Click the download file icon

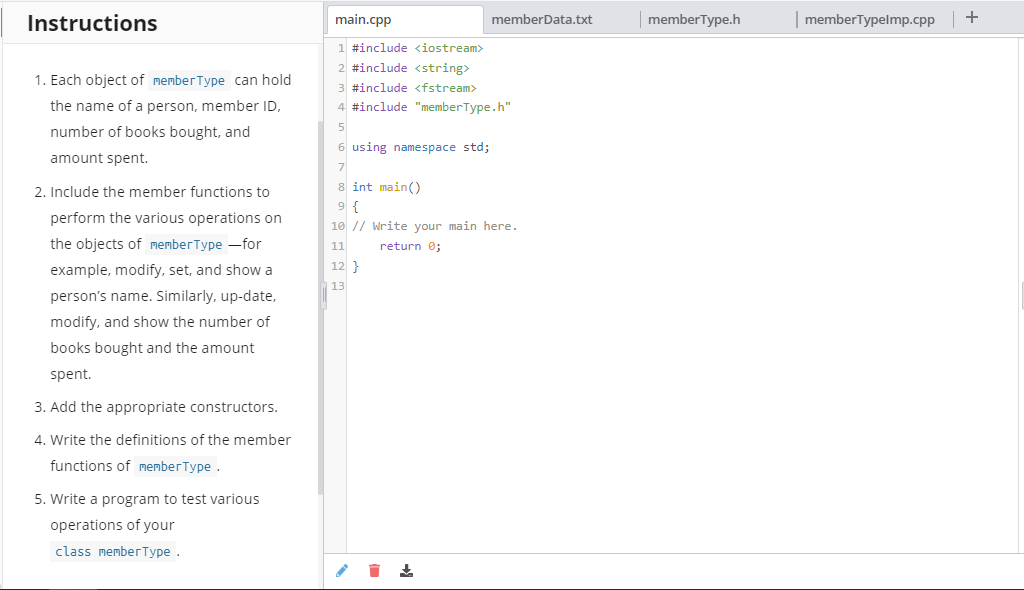406,571
